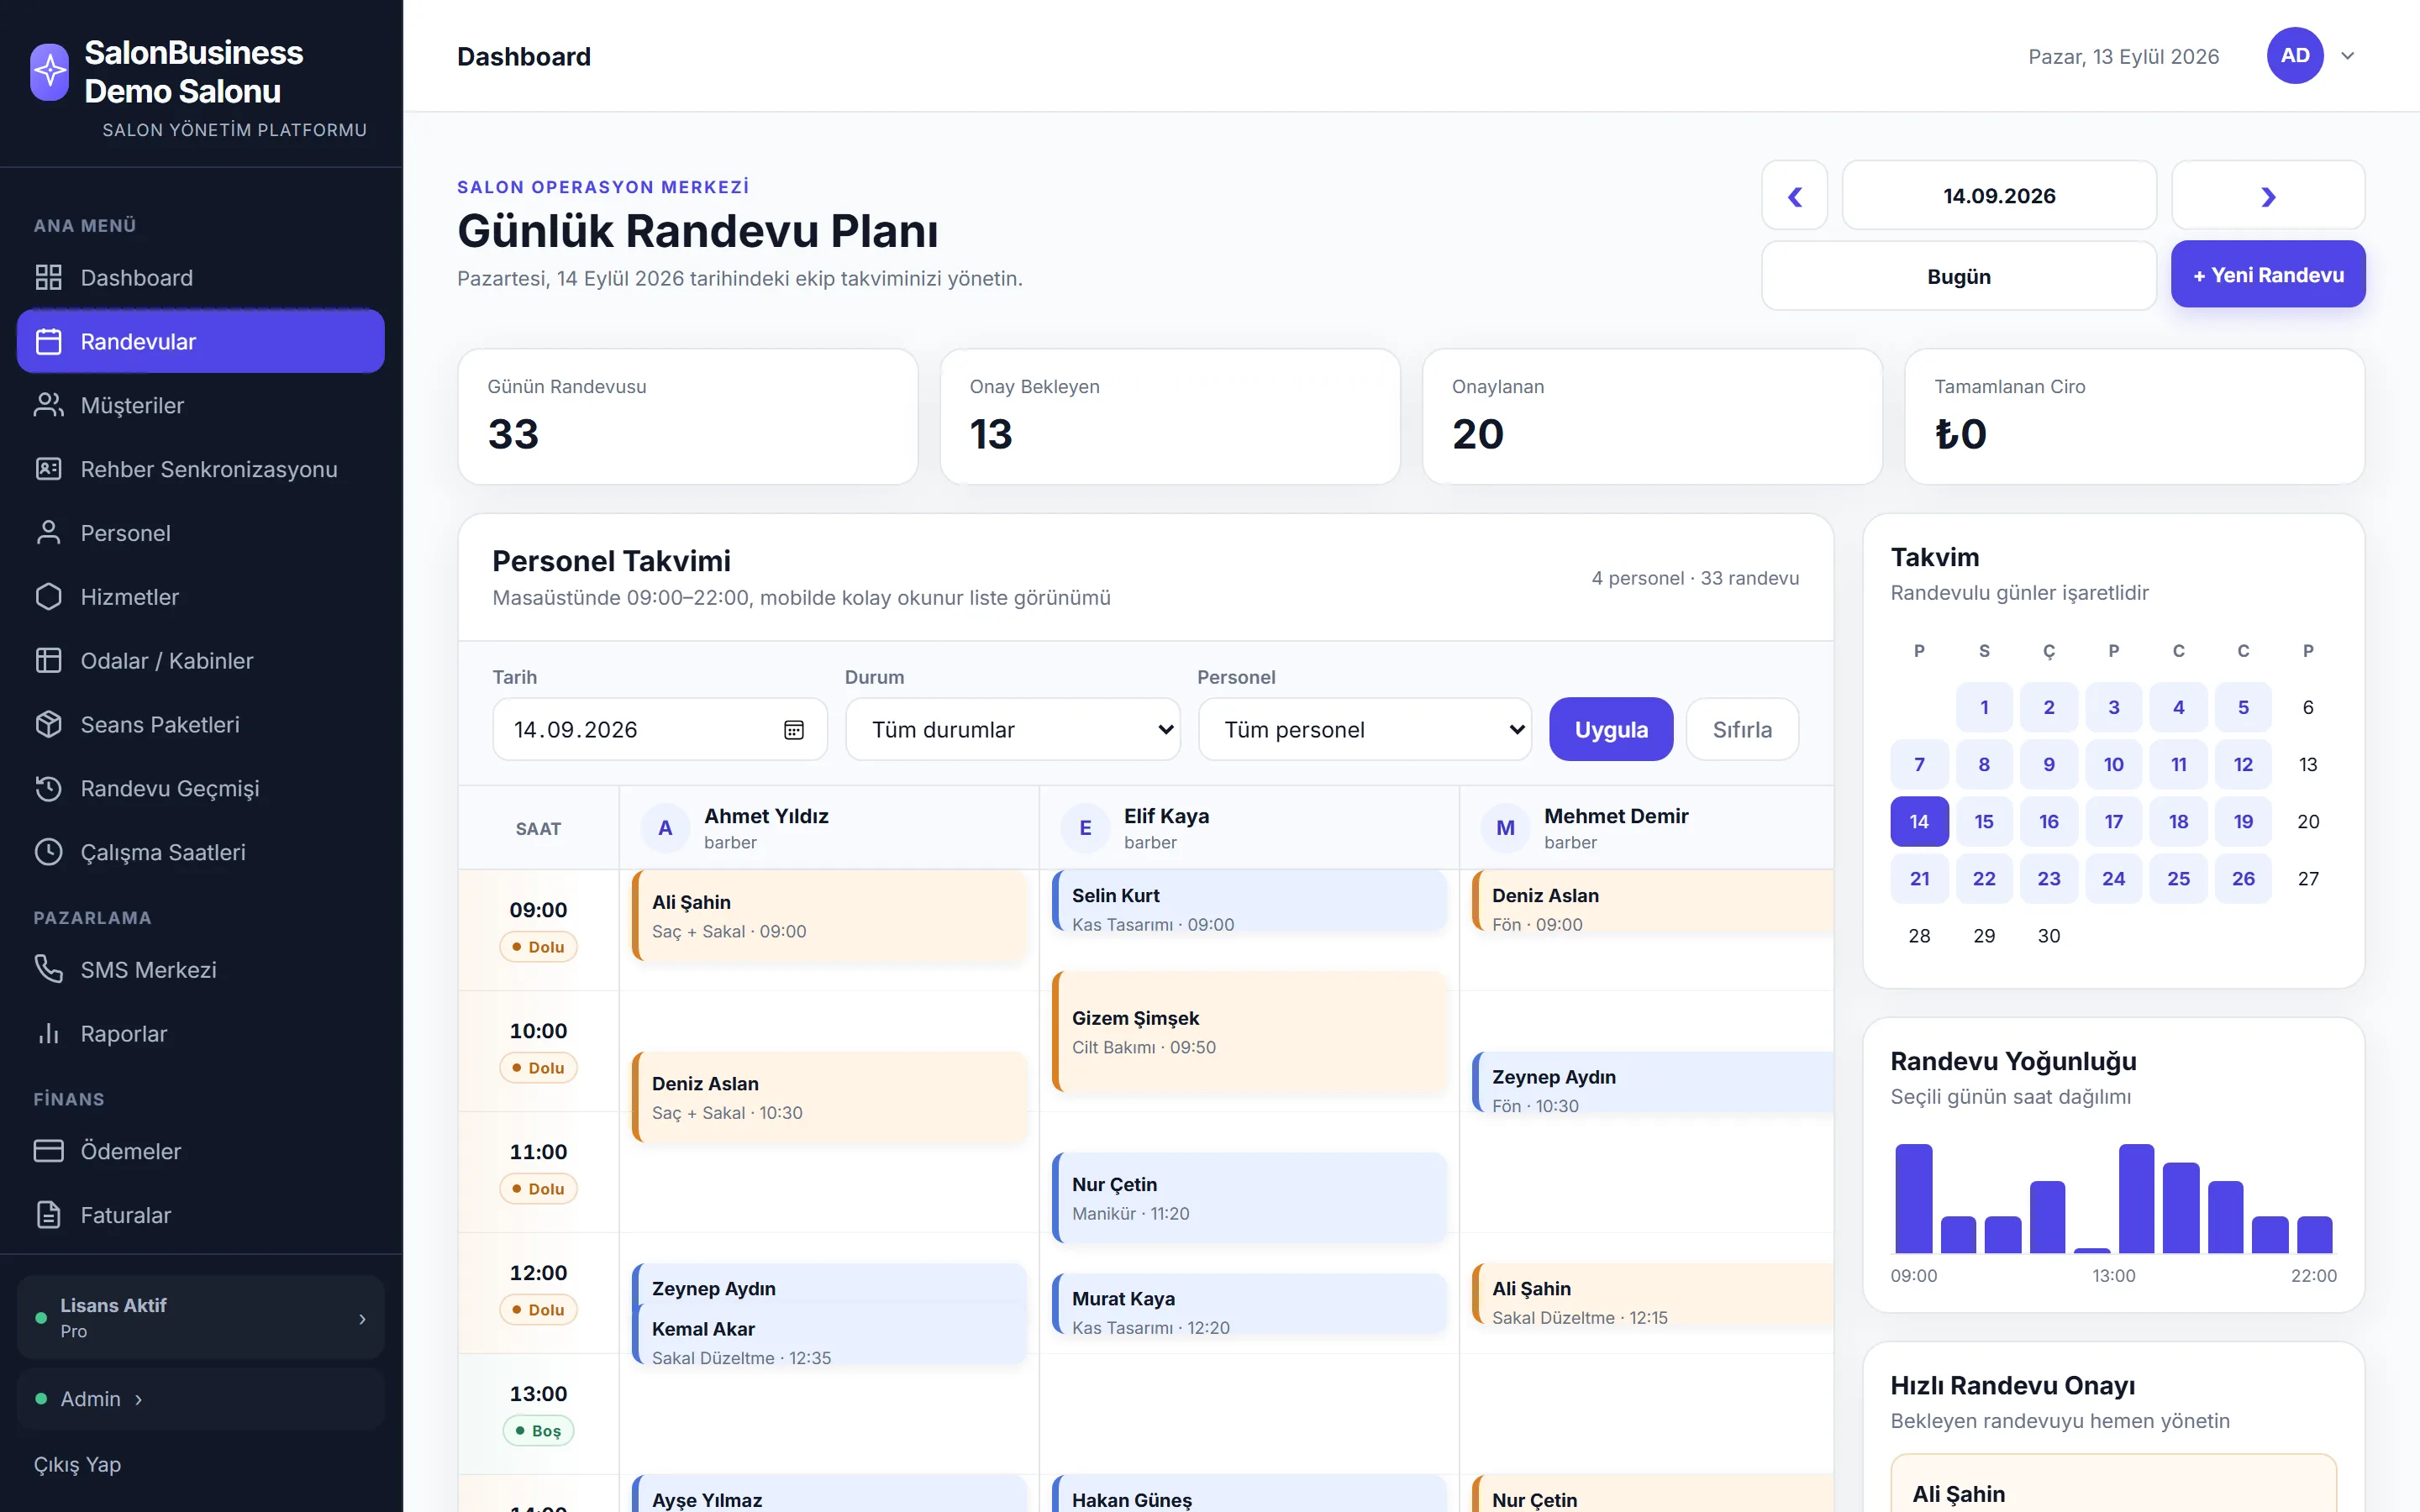The height and width of the screenshot is (1512, 2420).
Task: Click the first bar in Randevu Yoğunluğu chart
Action: point(1913,1198)
